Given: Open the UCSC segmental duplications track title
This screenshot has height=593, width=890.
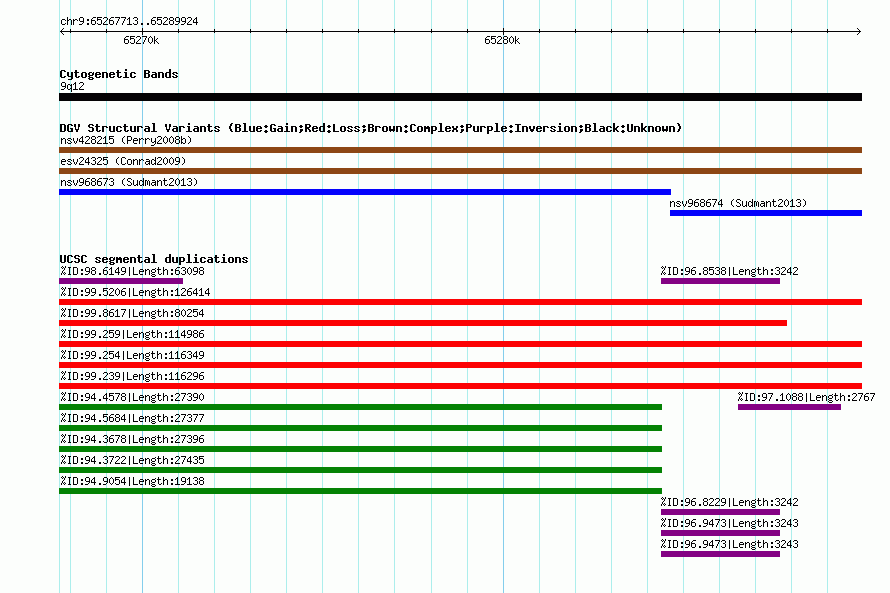Looking at the screenshot, I should tap(154, 259).
